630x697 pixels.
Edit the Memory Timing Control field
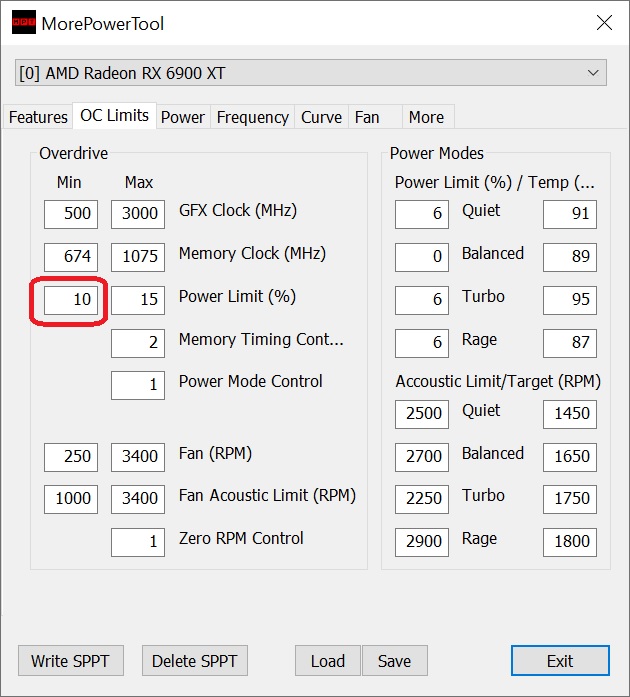click(x=138, y=343)
